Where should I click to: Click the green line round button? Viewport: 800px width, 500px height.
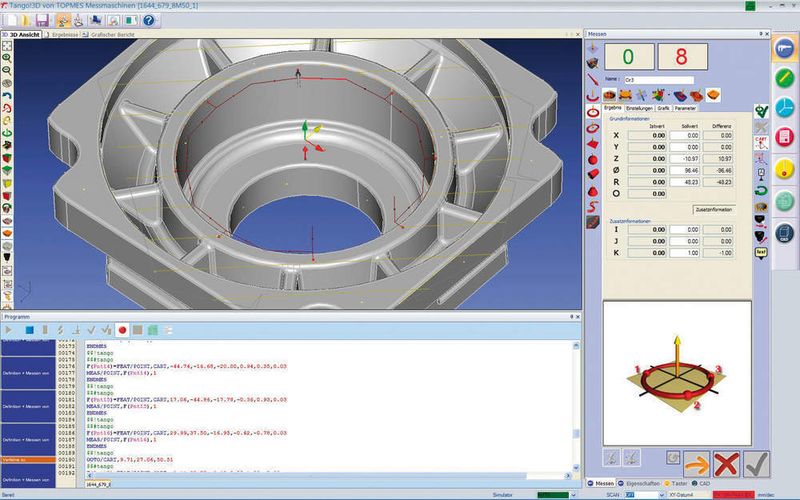[784, 78]
